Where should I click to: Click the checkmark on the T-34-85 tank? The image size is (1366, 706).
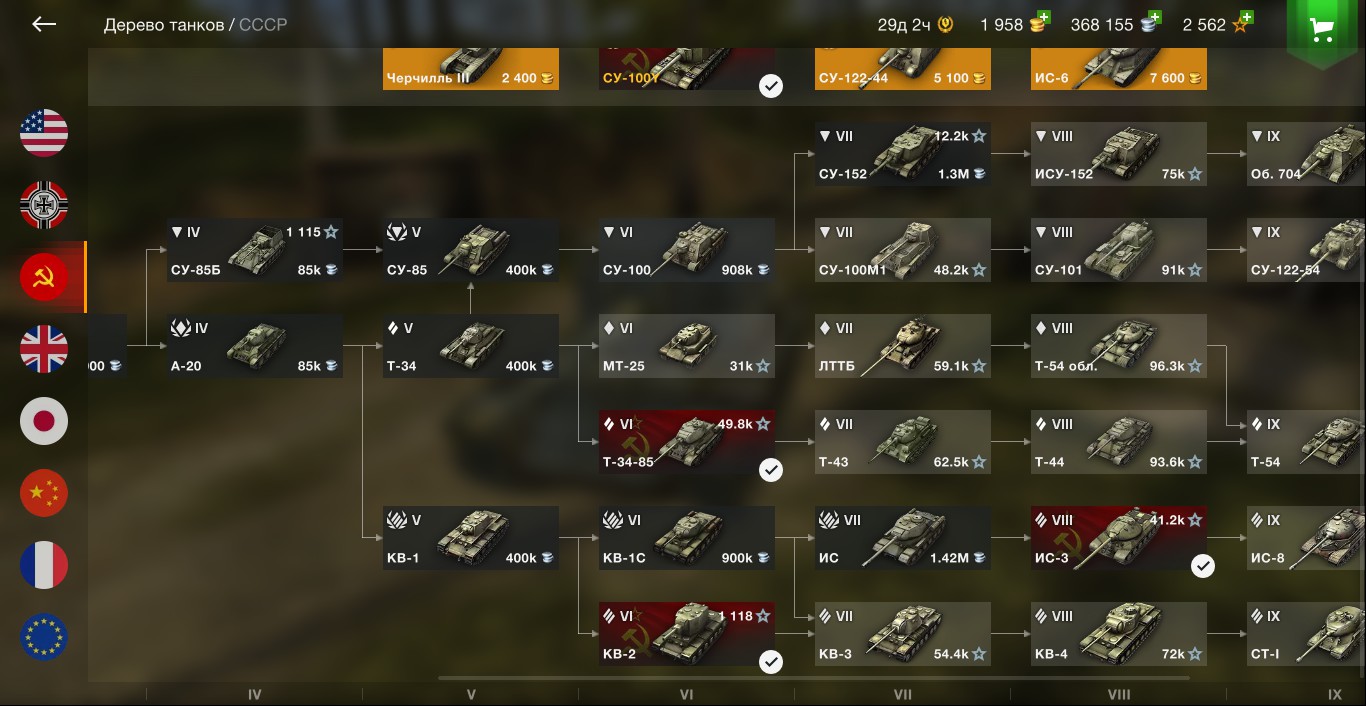point(771,470)
